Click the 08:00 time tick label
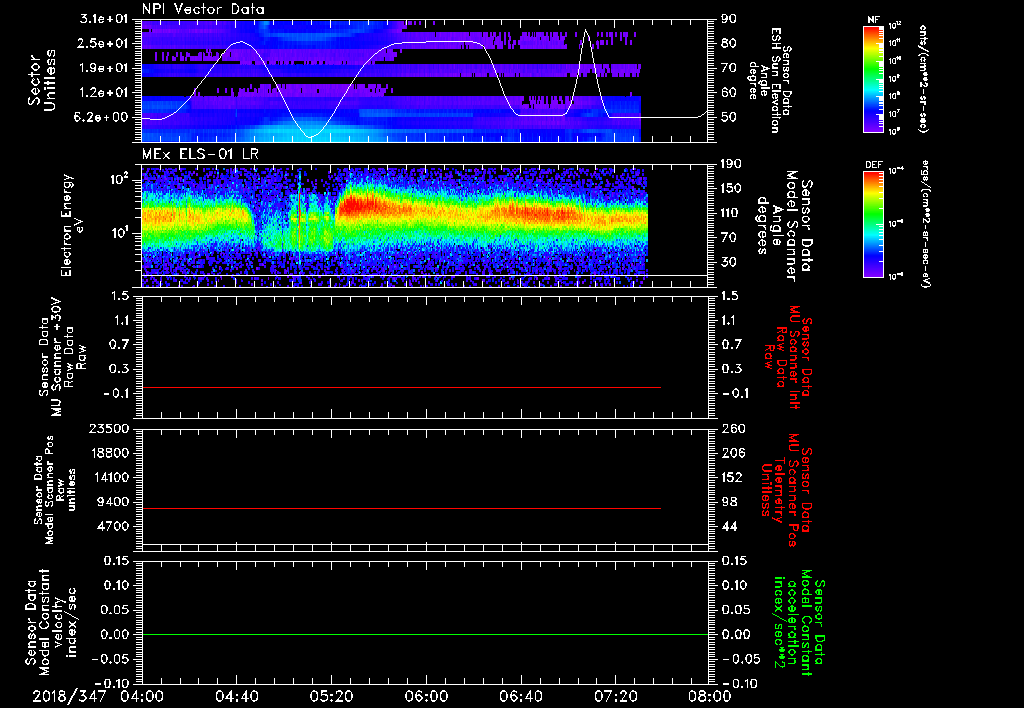This screenshot has width=1024, height=708. (710, 696)
